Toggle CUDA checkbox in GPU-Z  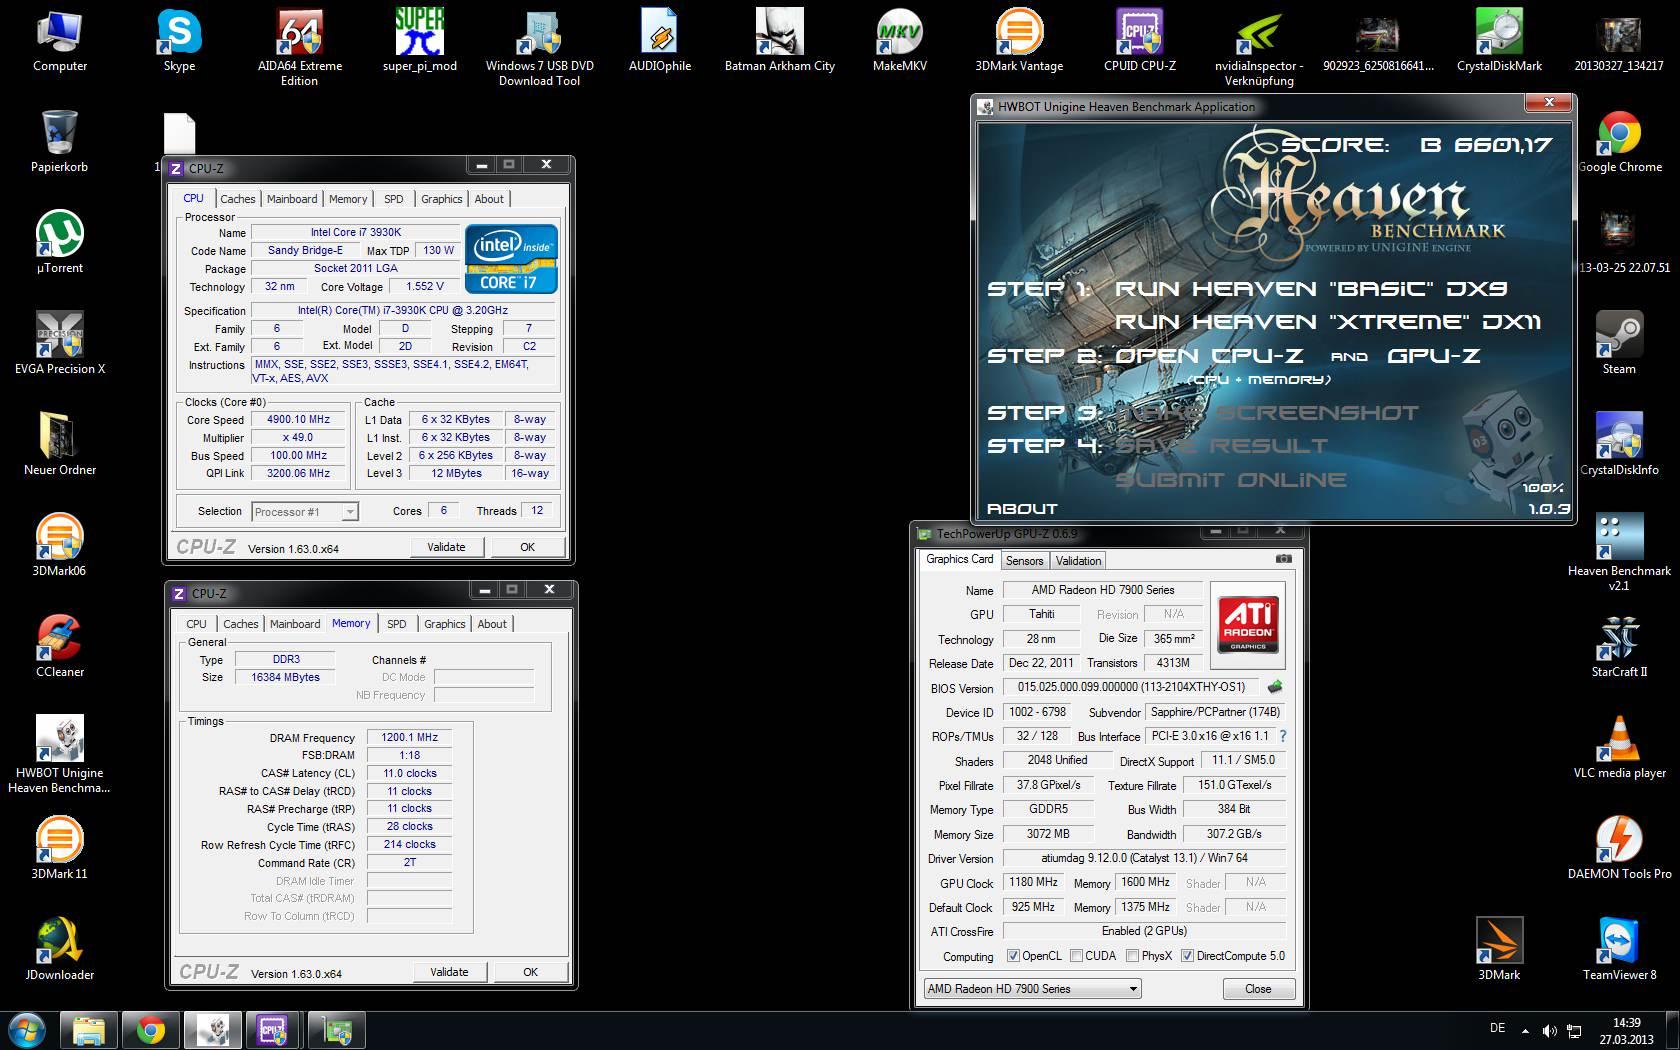tap(1076, 956)
